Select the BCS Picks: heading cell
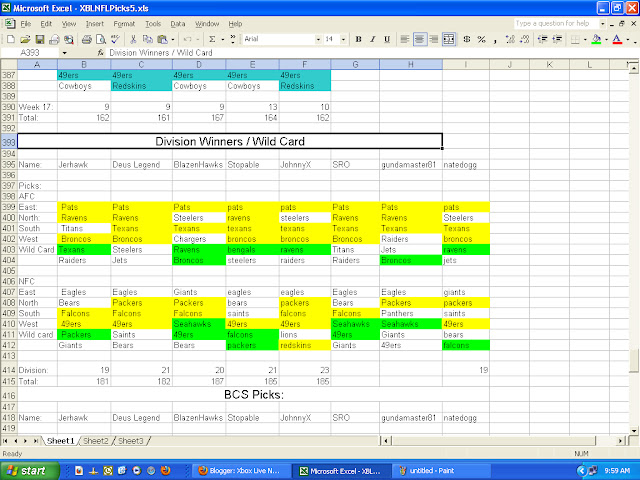The height and width of the screenshot is (480, 640). tap(253, 395)
